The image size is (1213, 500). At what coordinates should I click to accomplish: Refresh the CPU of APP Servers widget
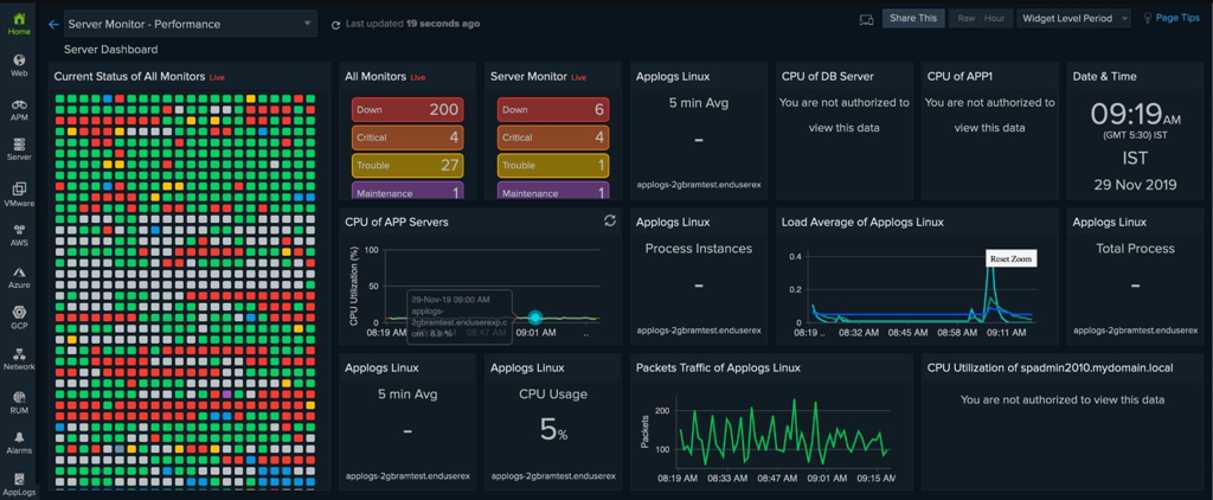pyautogui.click(x=609, y=221)
